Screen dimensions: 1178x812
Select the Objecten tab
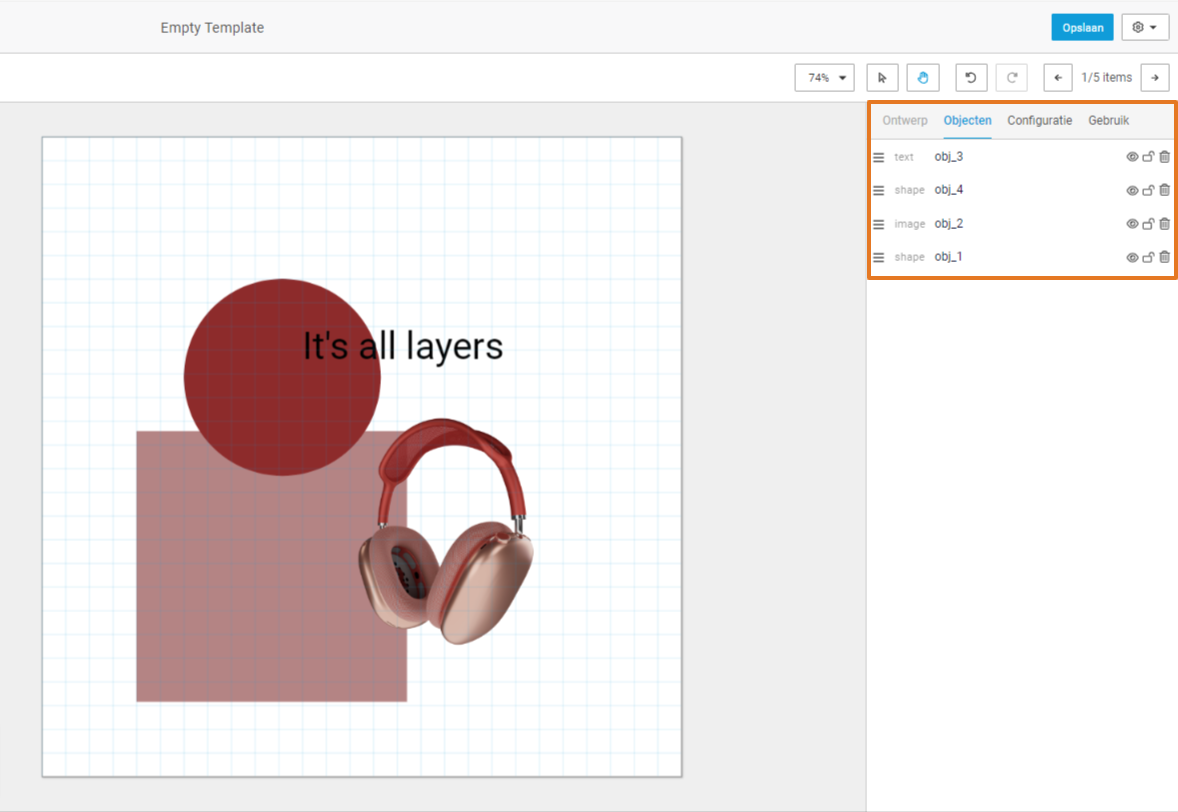tap(968, 120)
